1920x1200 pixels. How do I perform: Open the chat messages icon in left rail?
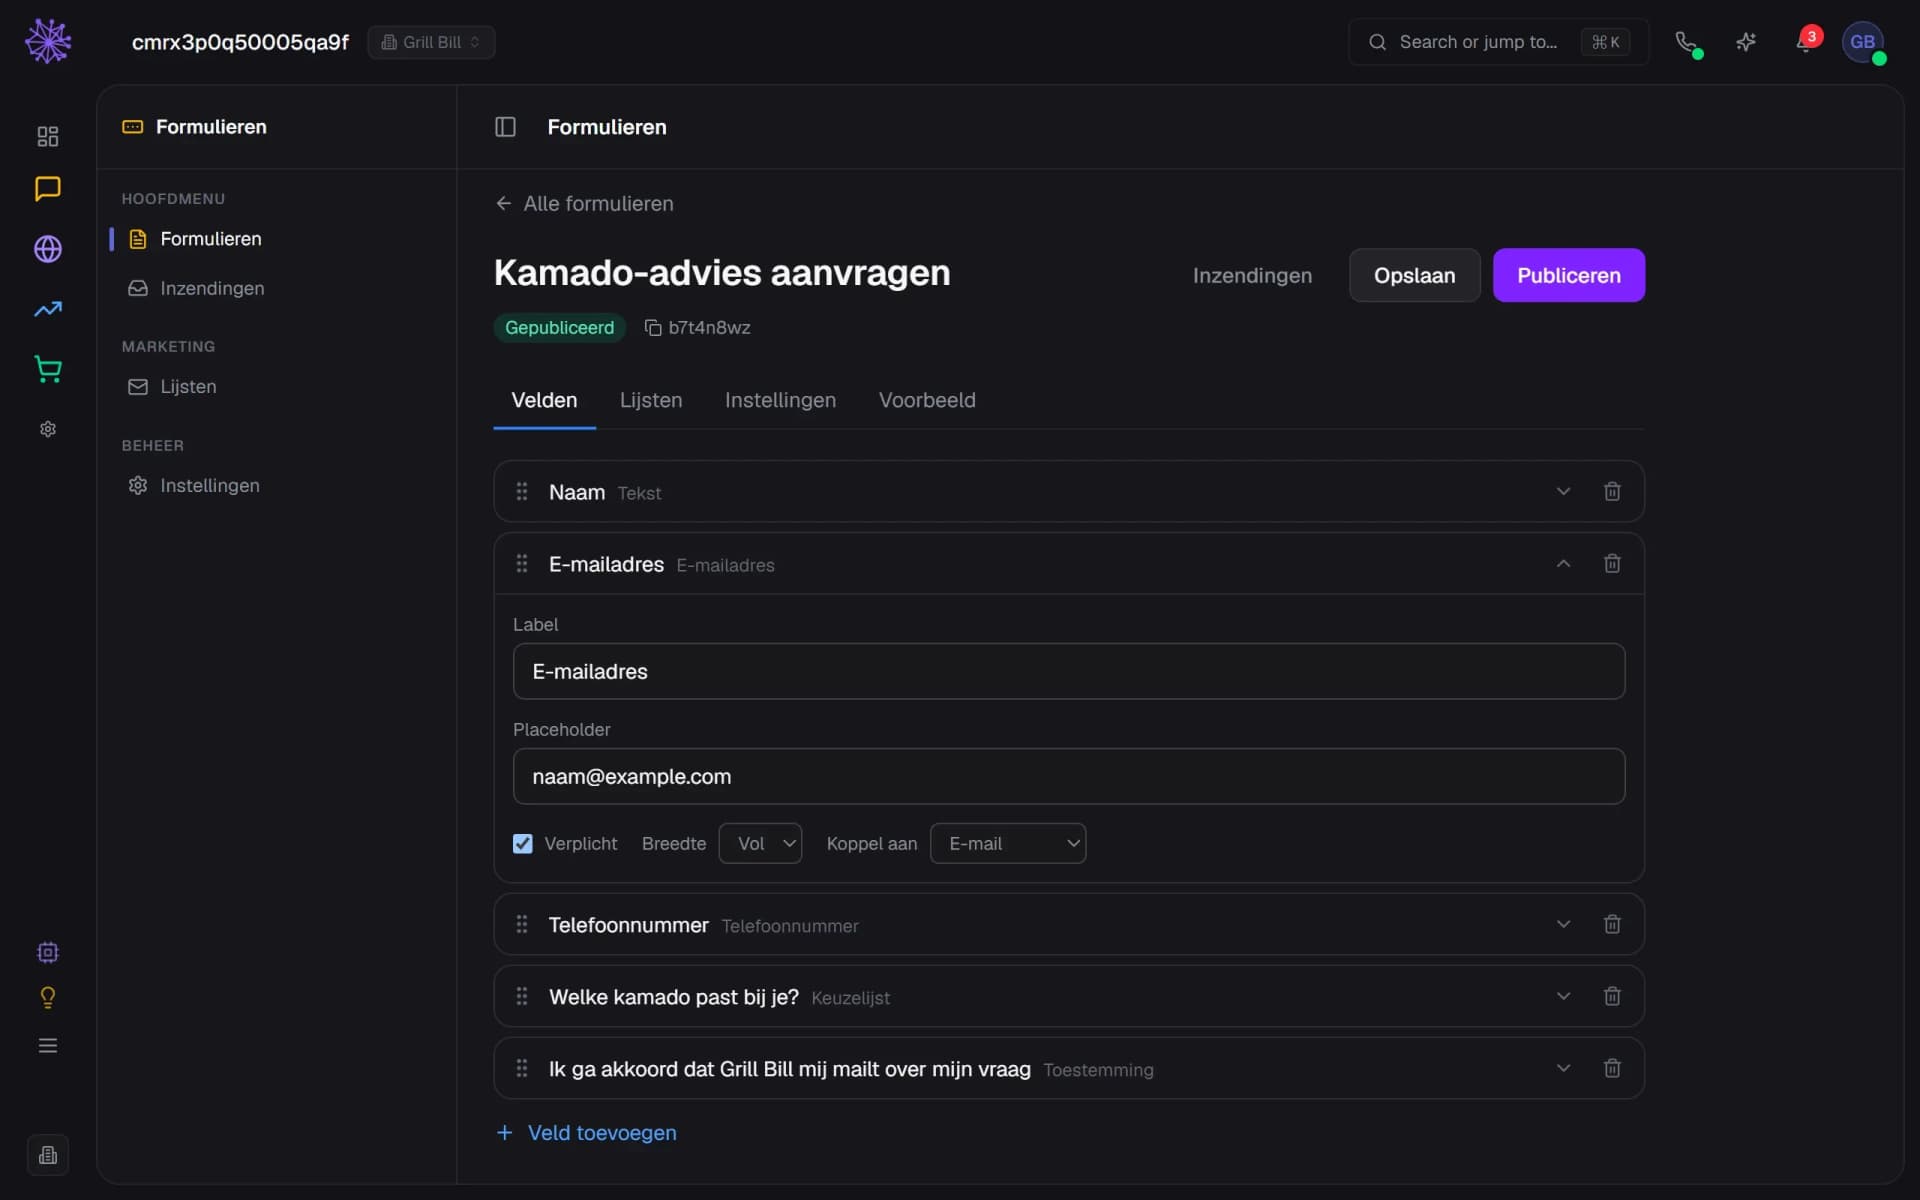[x=48, y=189]
